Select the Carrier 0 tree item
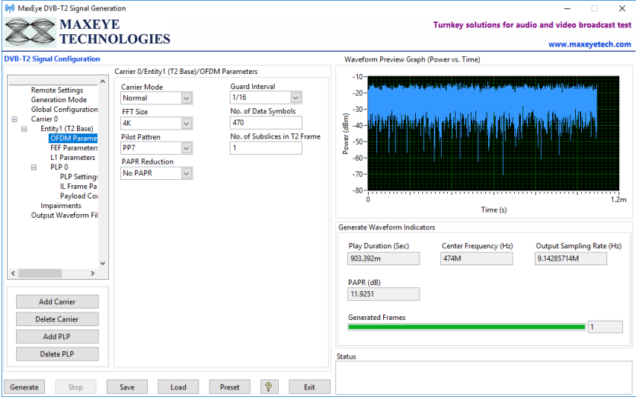 44,119
